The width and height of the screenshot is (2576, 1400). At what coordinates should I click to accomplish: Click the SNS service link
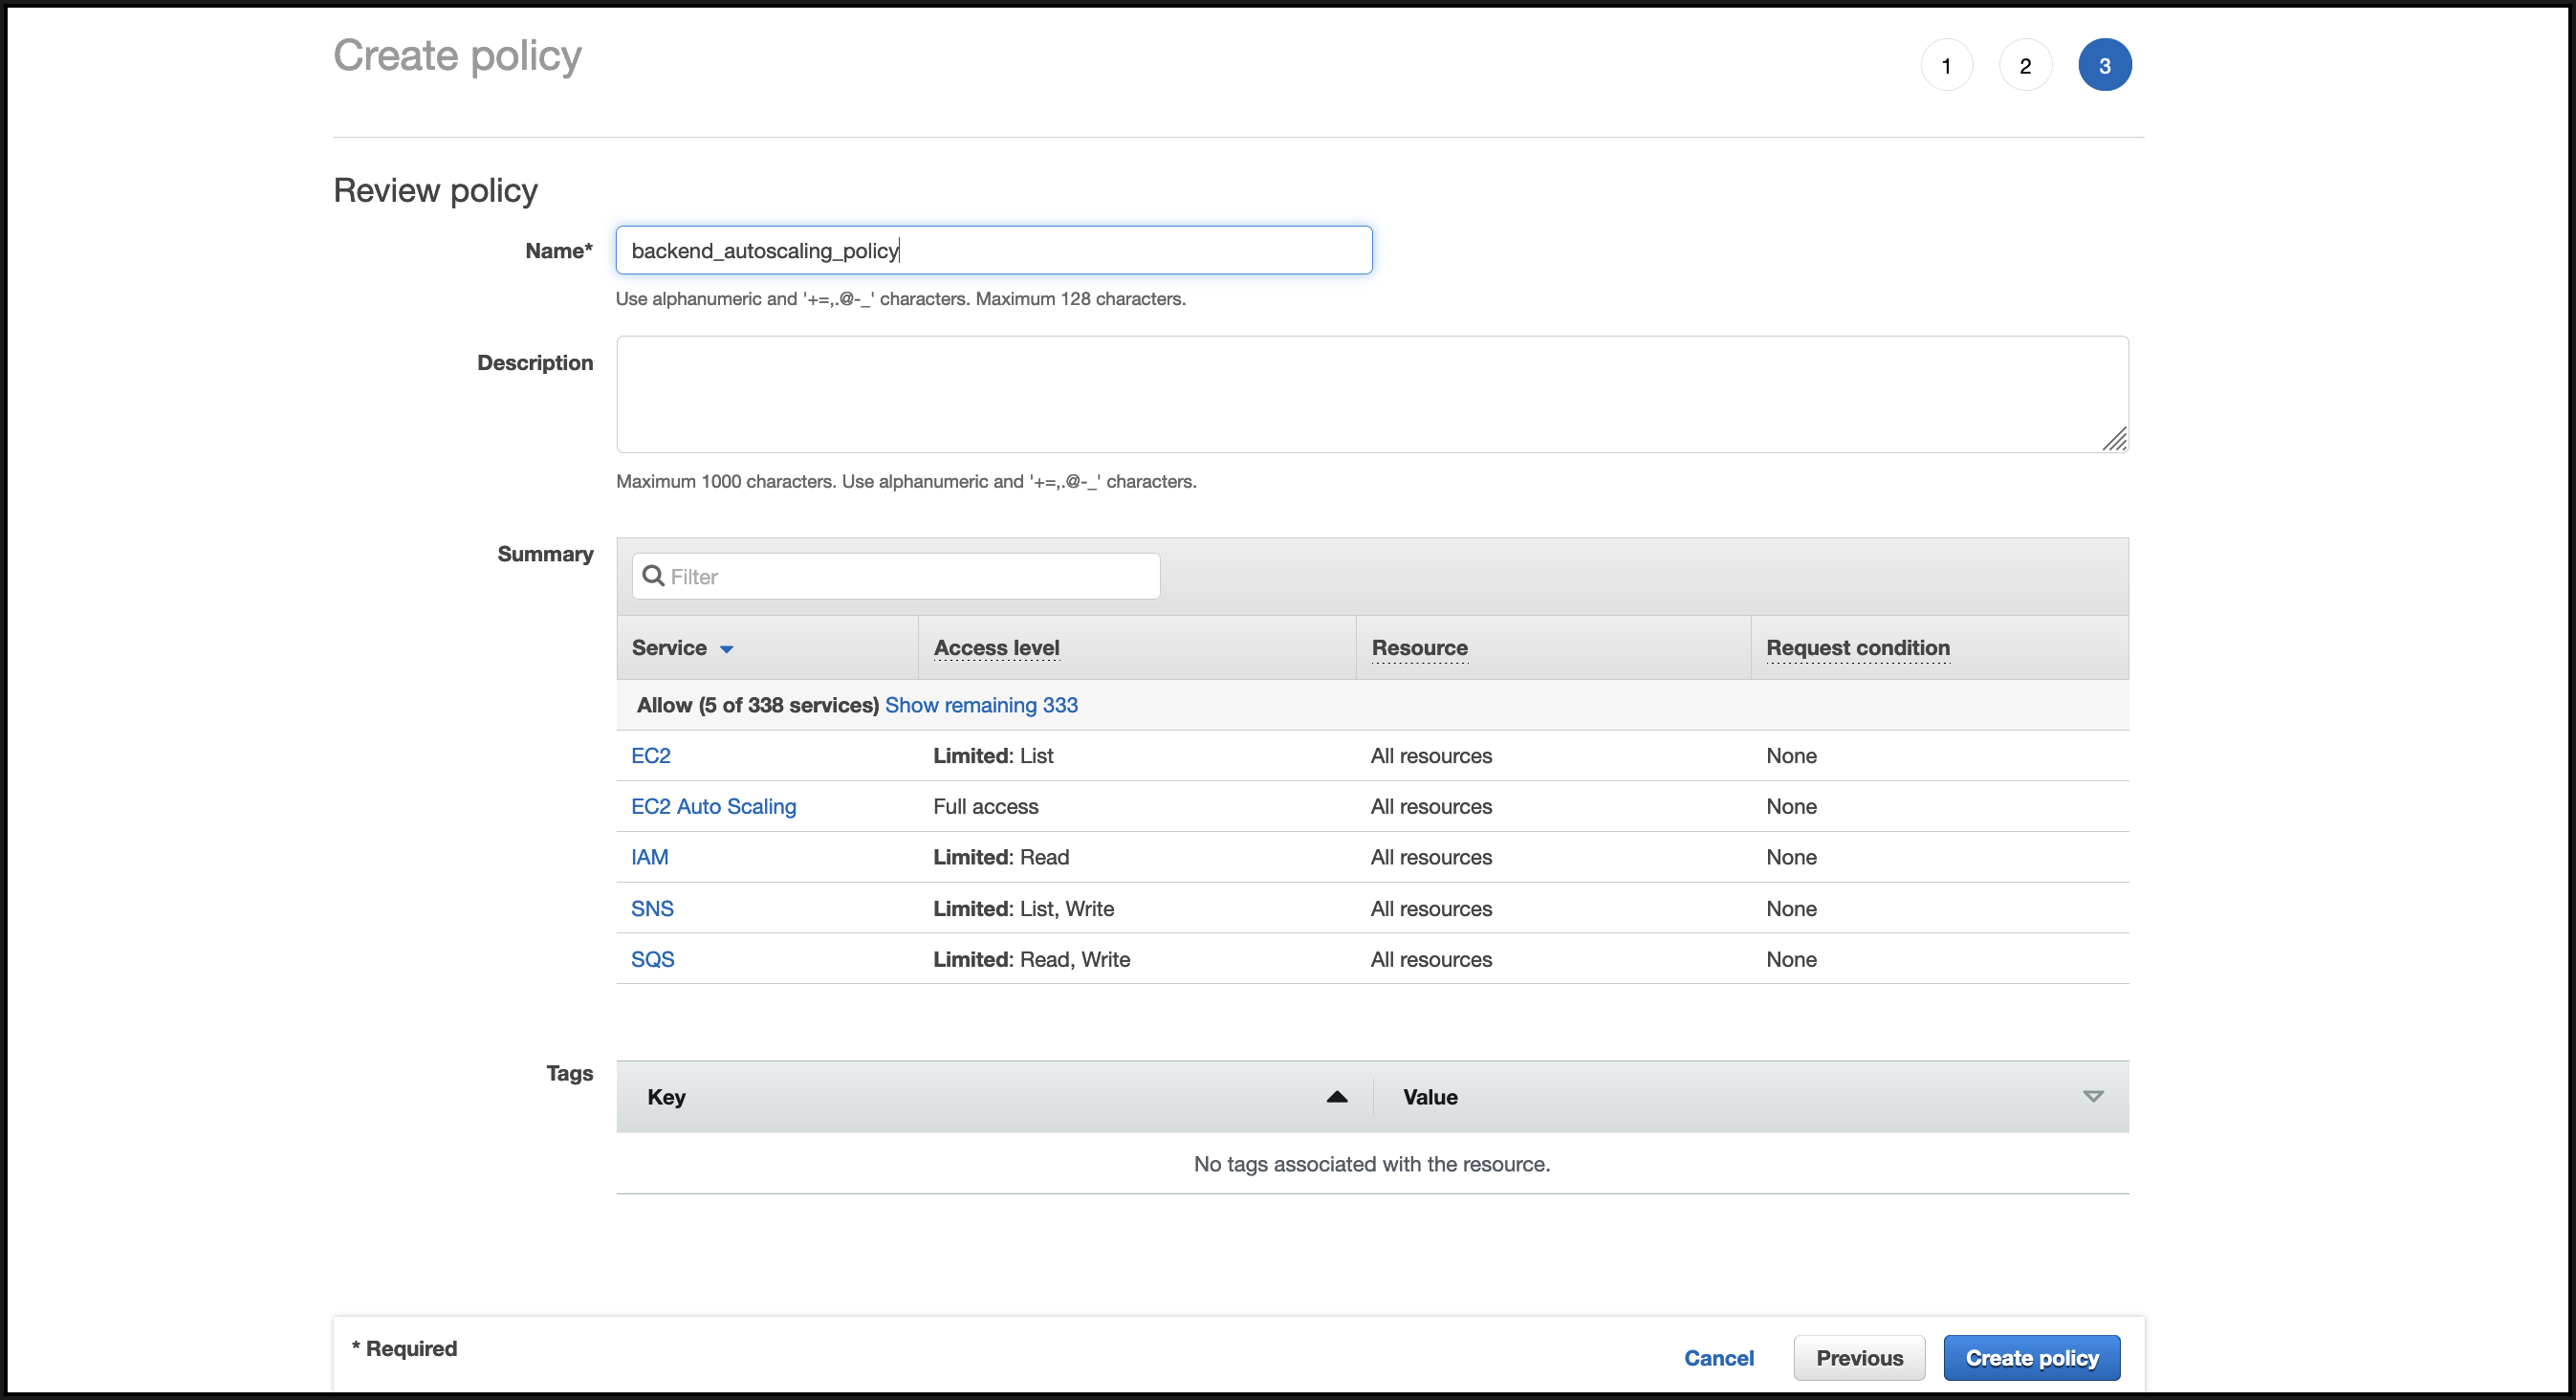[653, 907]
